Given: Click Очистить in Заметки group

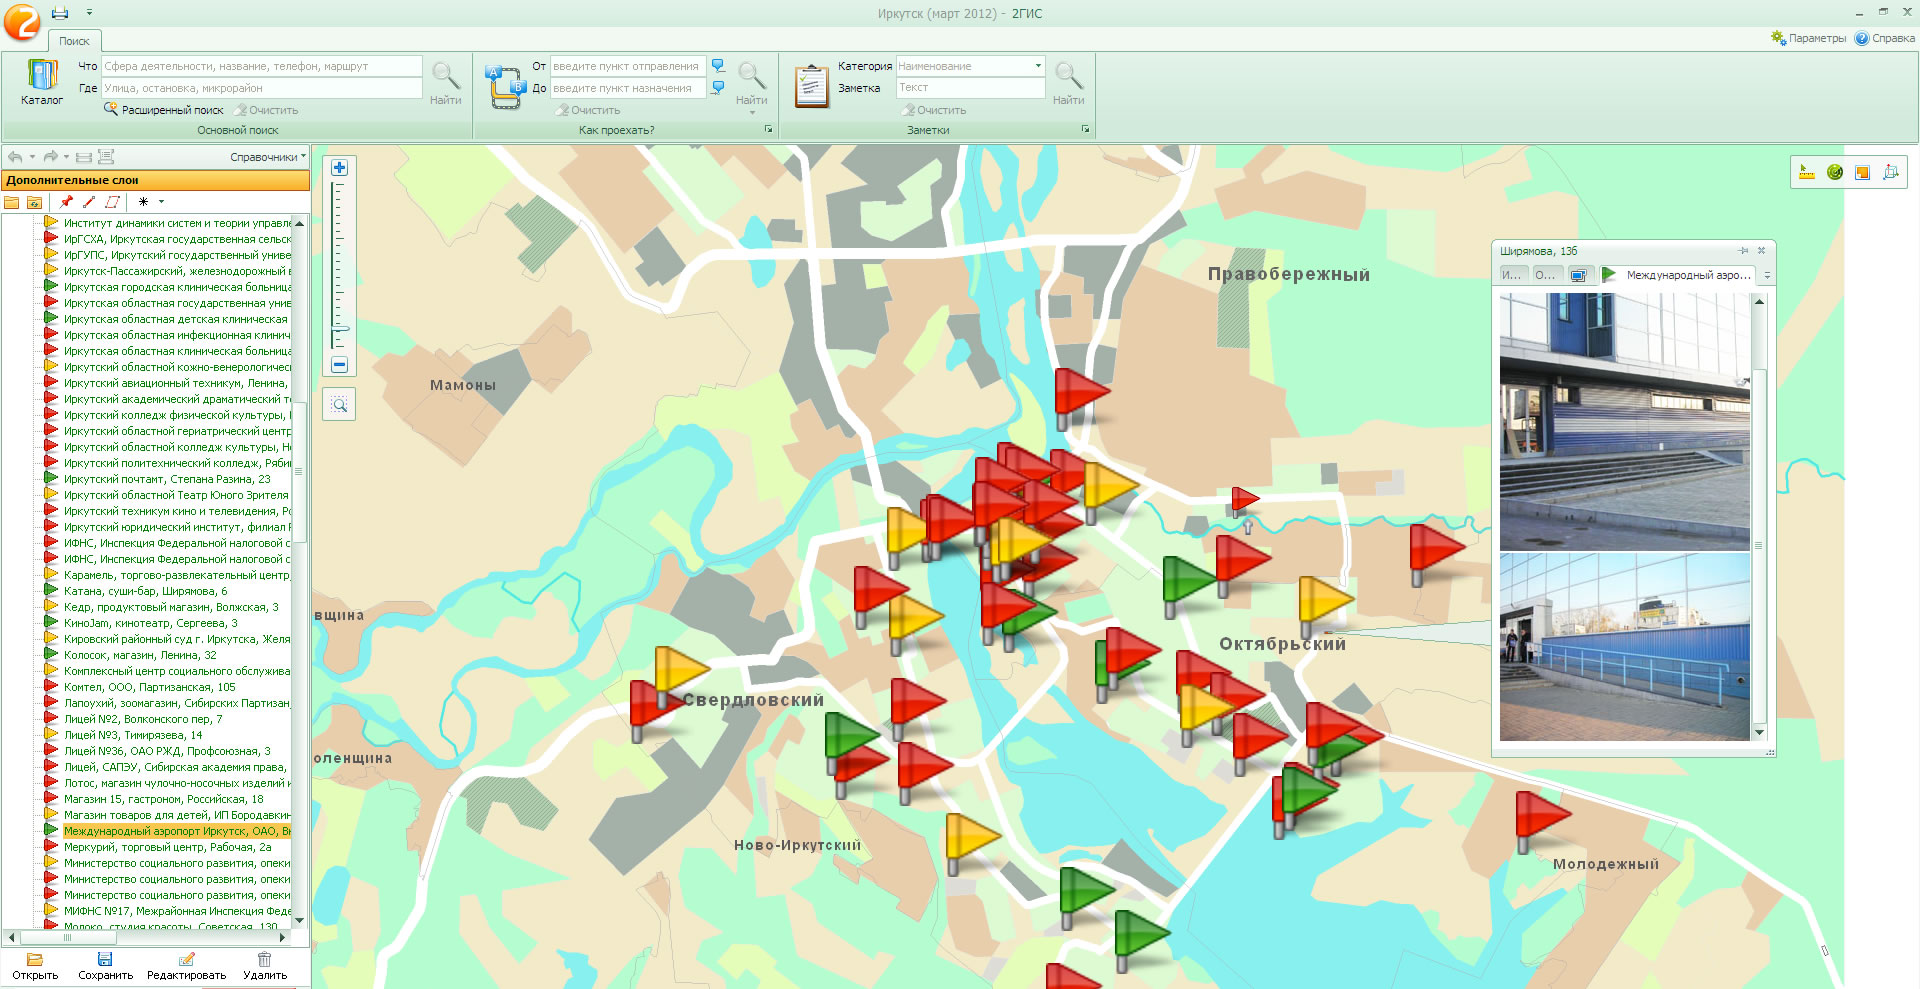Looking at the screenshot, I should (x=934, y=110).
